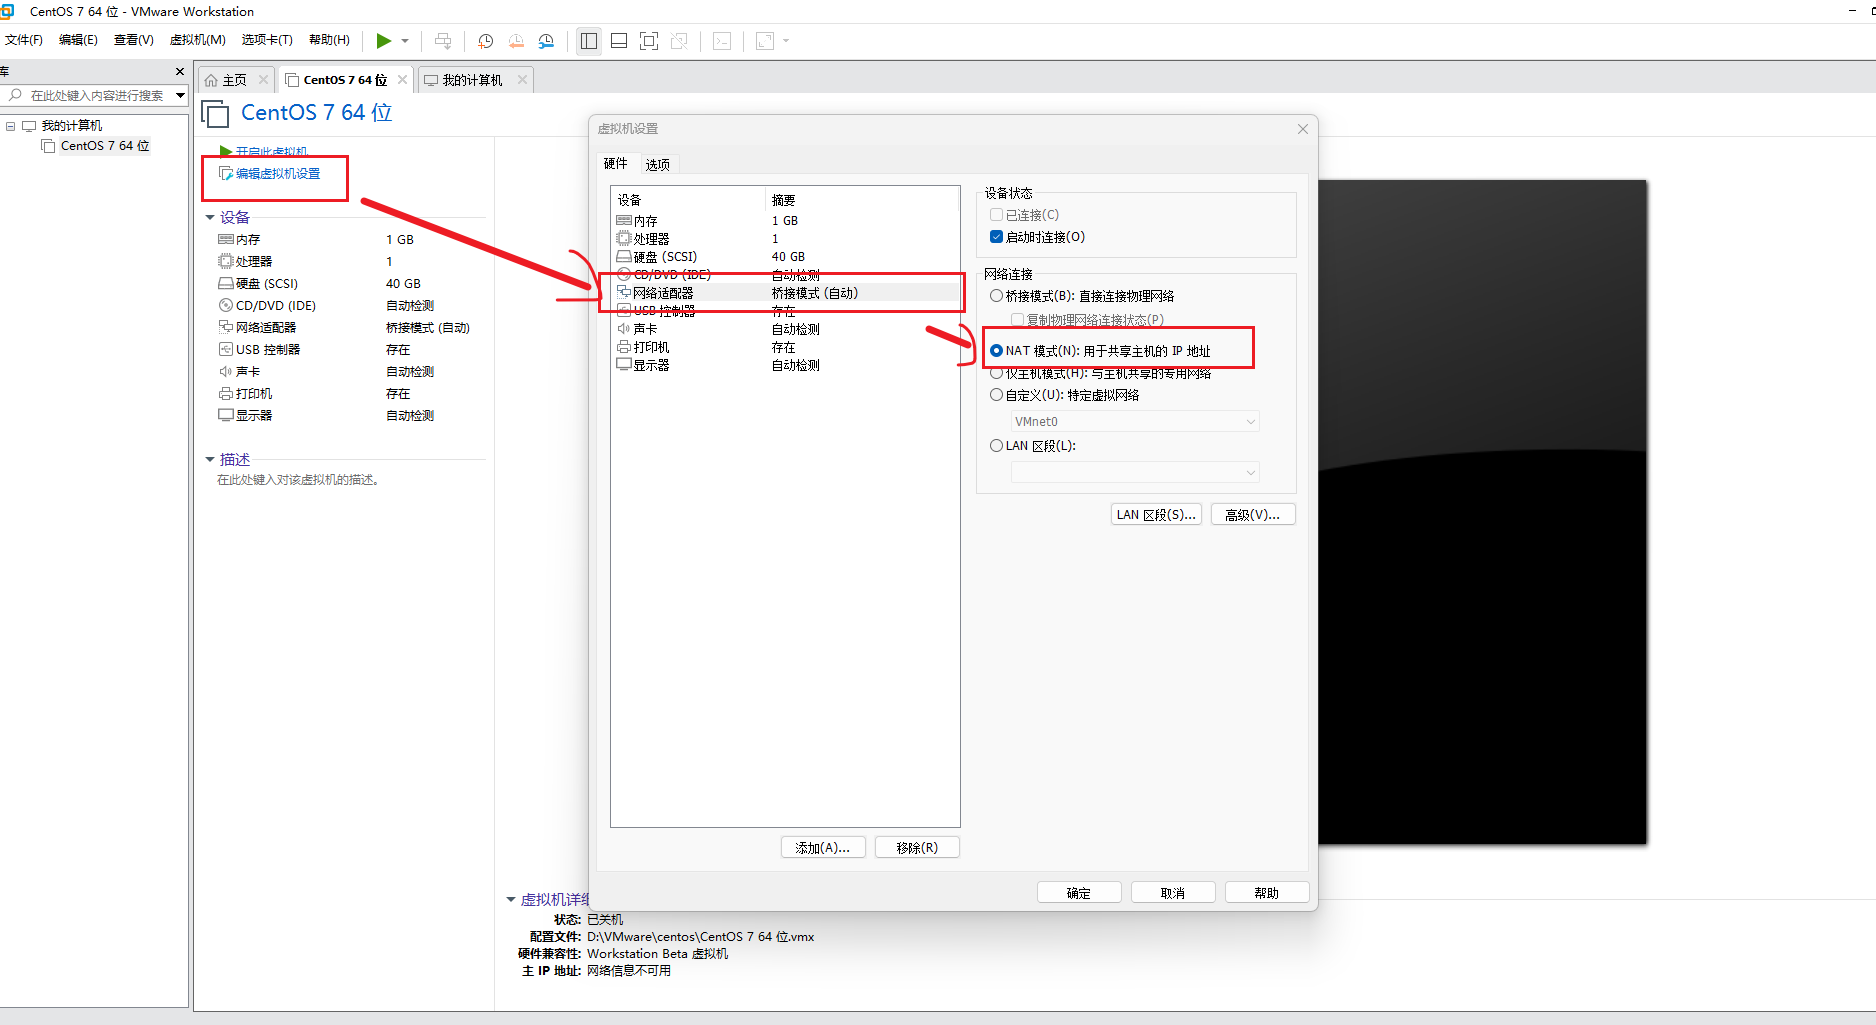Toggle 已连接(C) checkbox
This screenshot has width=1876, height=1025.
coord(996,215)
